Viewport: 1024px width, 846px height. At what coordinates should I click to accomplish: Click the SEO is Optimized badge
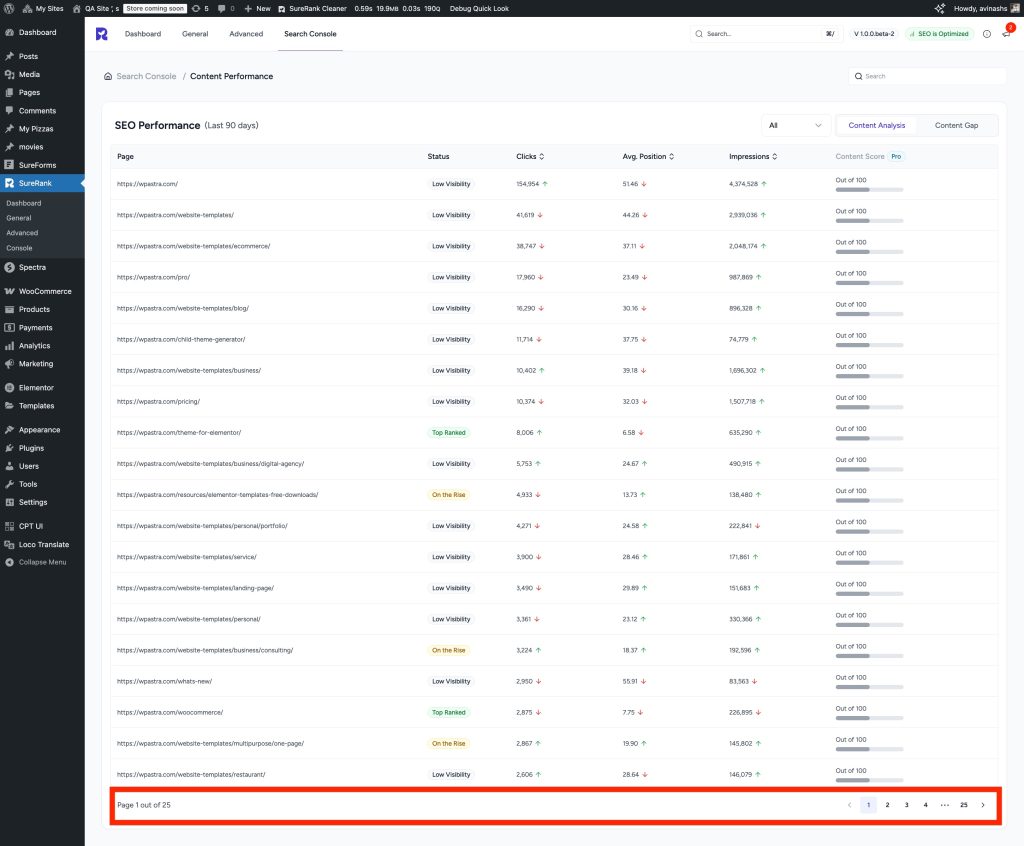tap(939, 34)
